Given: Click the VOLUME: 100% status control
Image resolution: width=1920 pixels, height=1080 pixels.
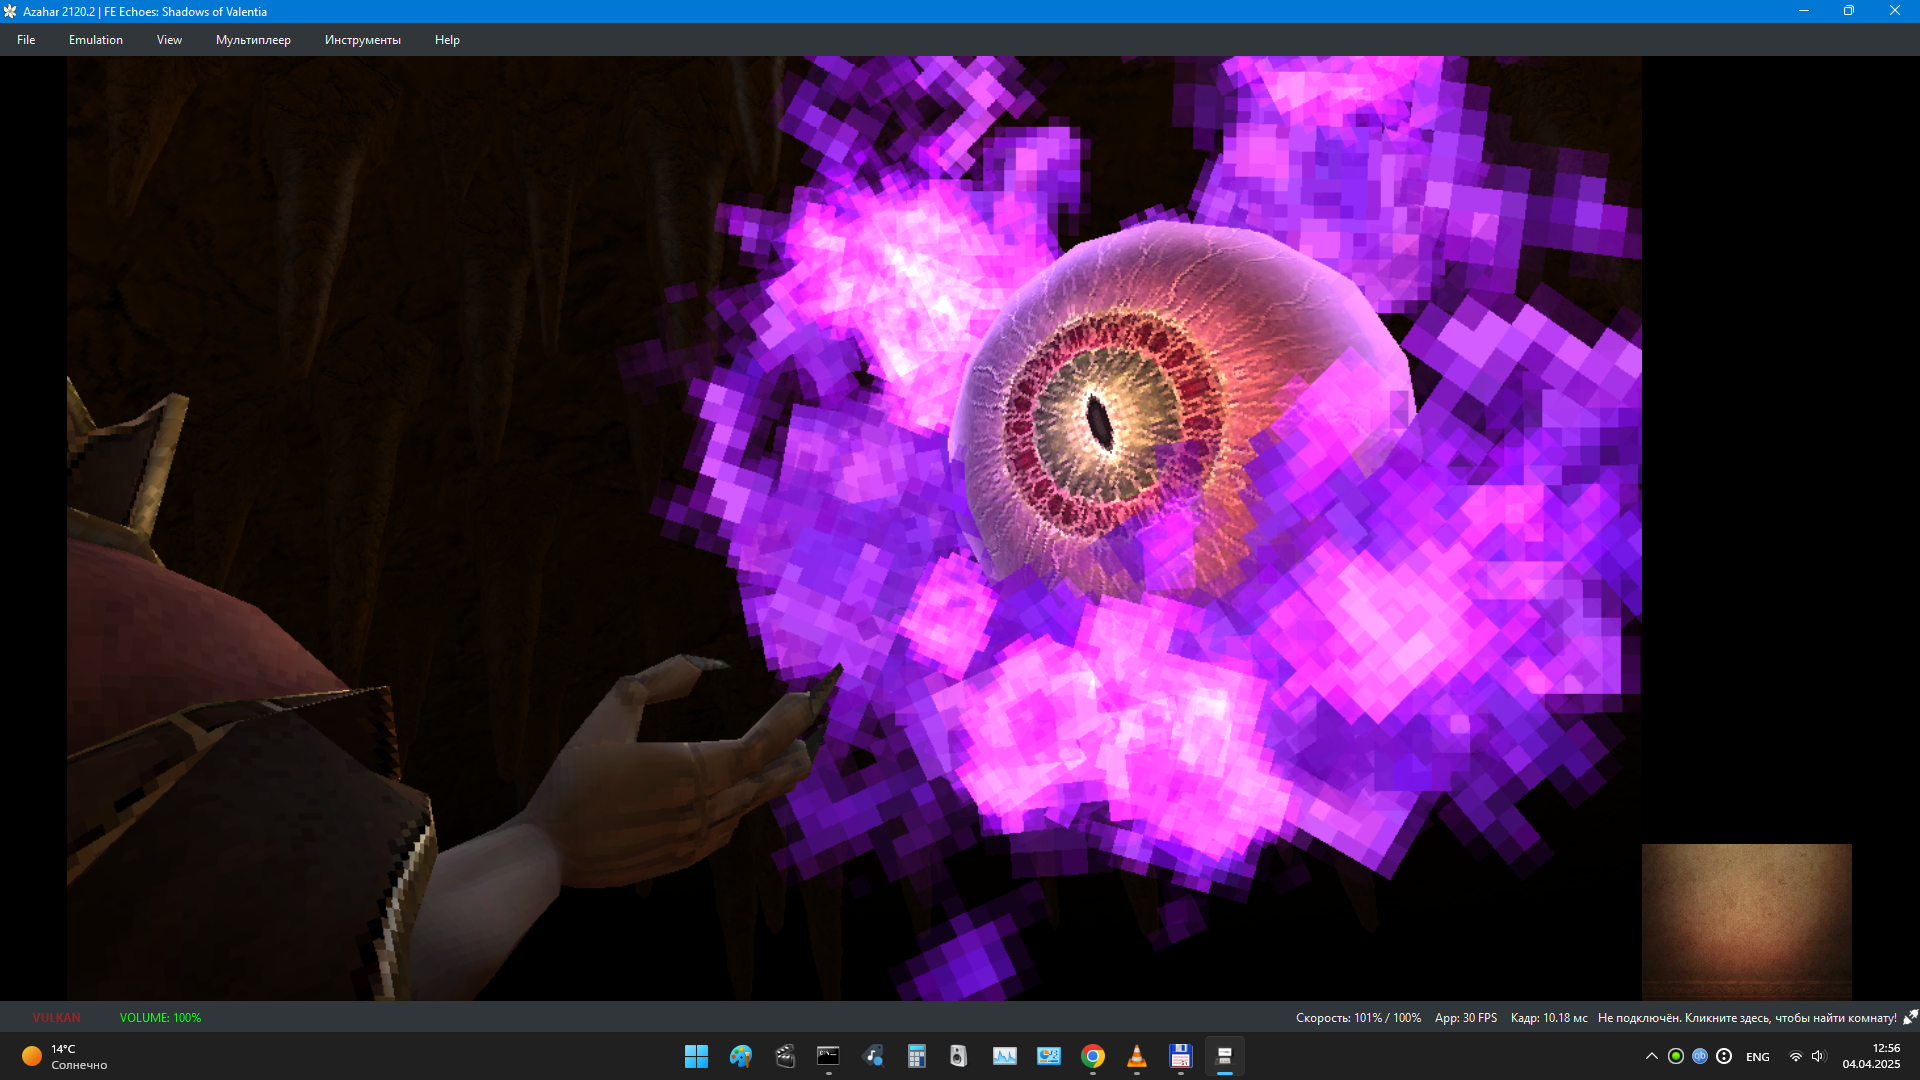Looking at the screenshot, I should coord(160,1018).
